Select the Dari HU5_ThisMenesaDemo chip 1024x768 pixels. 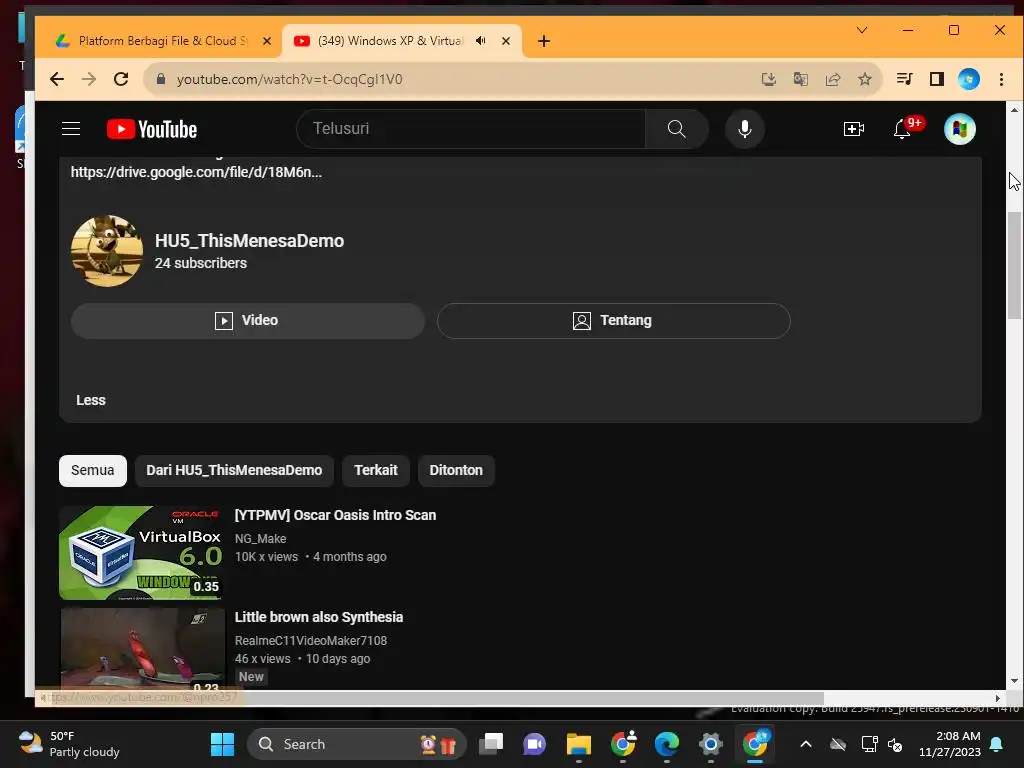[234, 470]
